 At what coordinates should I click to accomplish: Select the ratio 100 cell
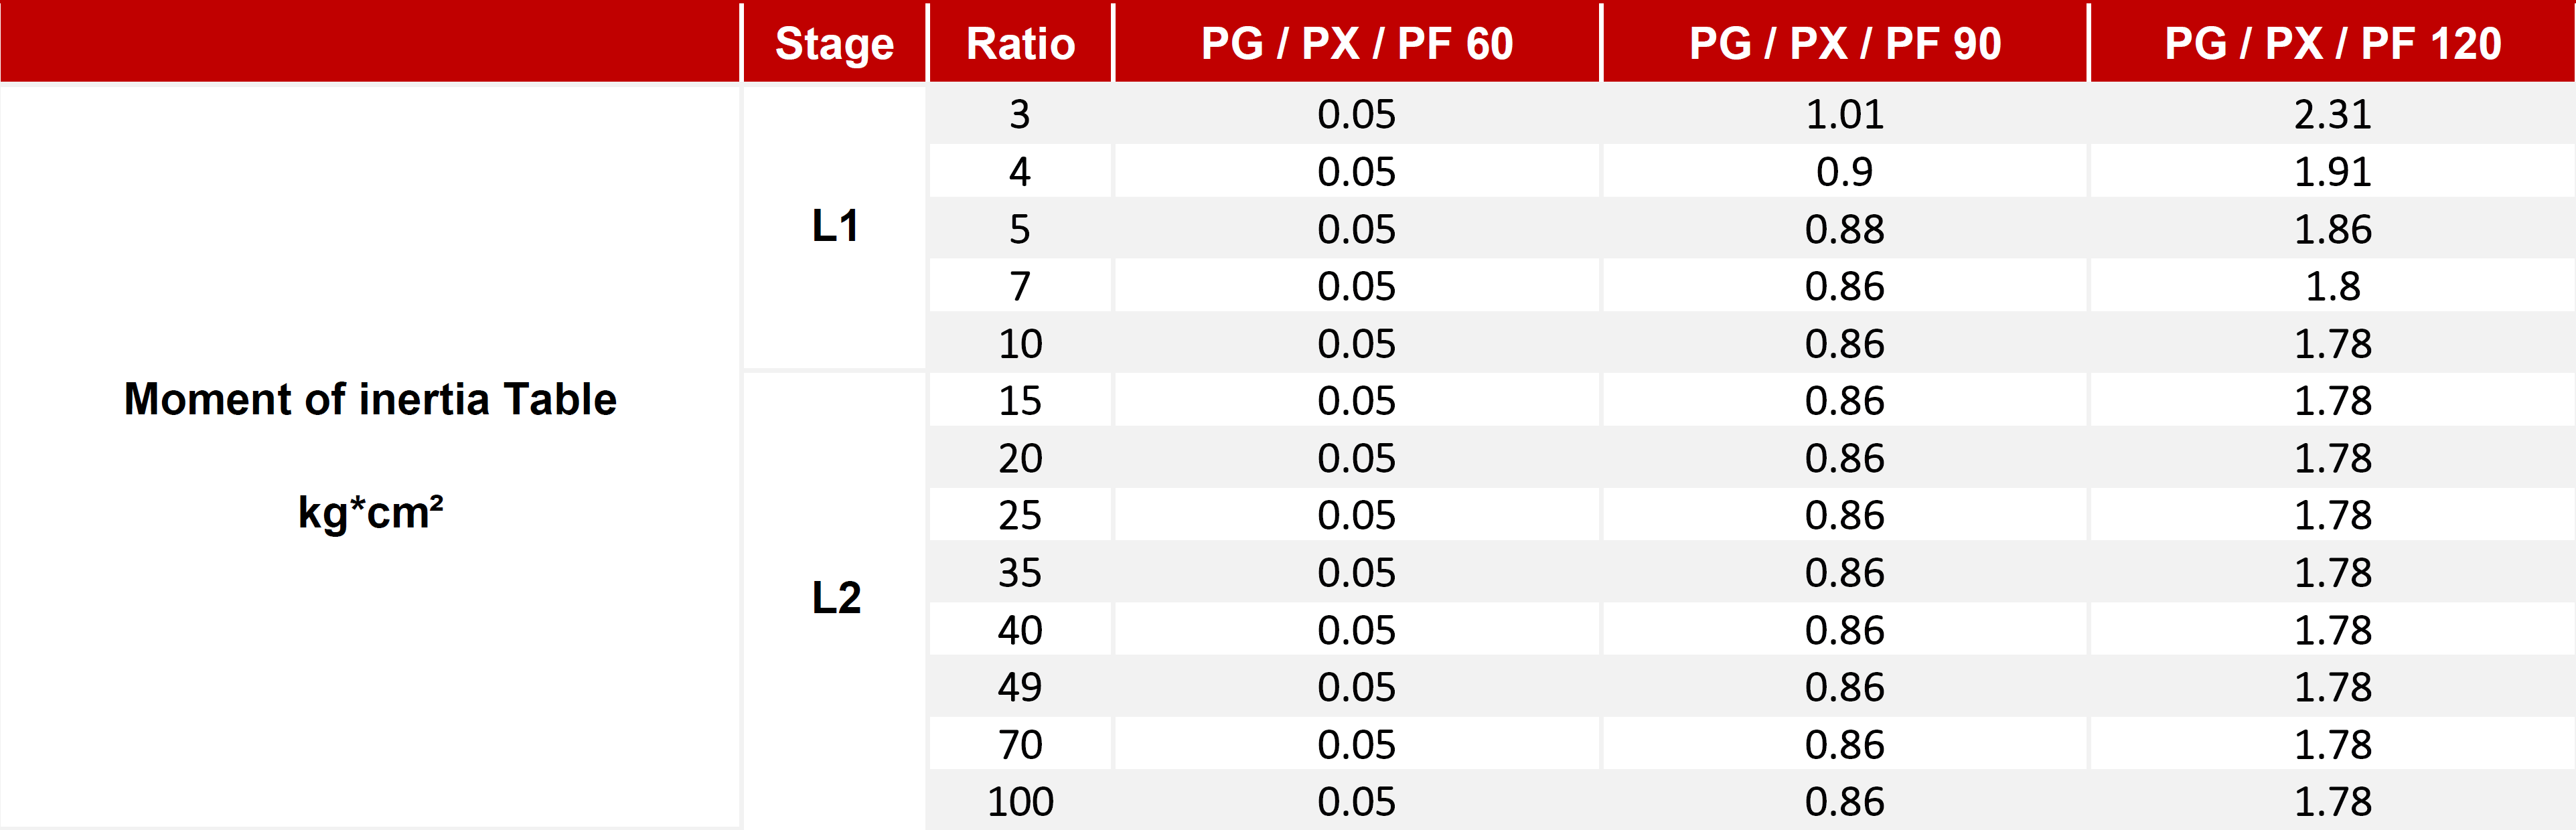click(1020, 801)
